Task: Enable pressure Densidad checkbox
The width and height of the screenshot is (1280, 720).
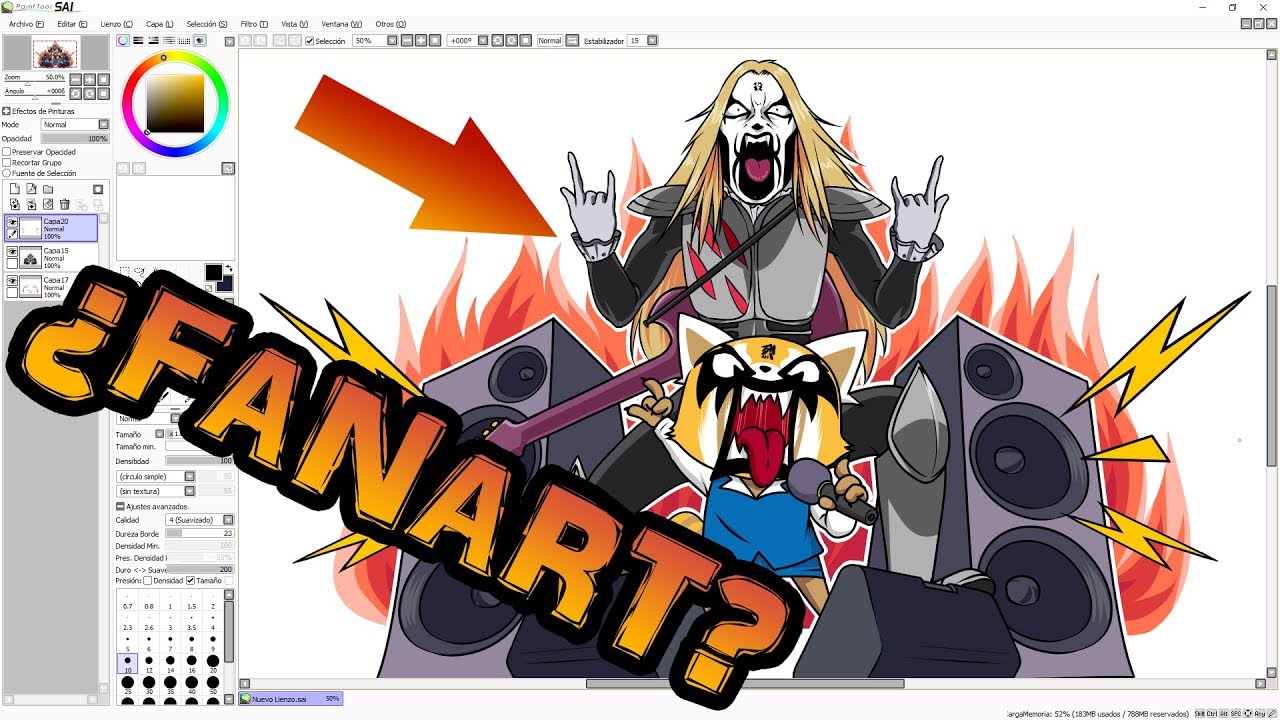Action: [147, 580]
